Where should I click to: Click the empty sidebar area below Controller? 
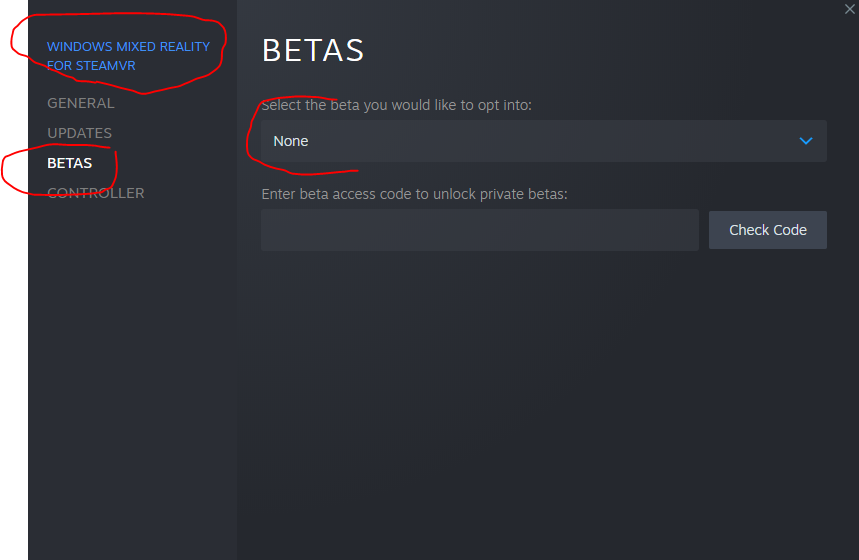tap(133, 378)
